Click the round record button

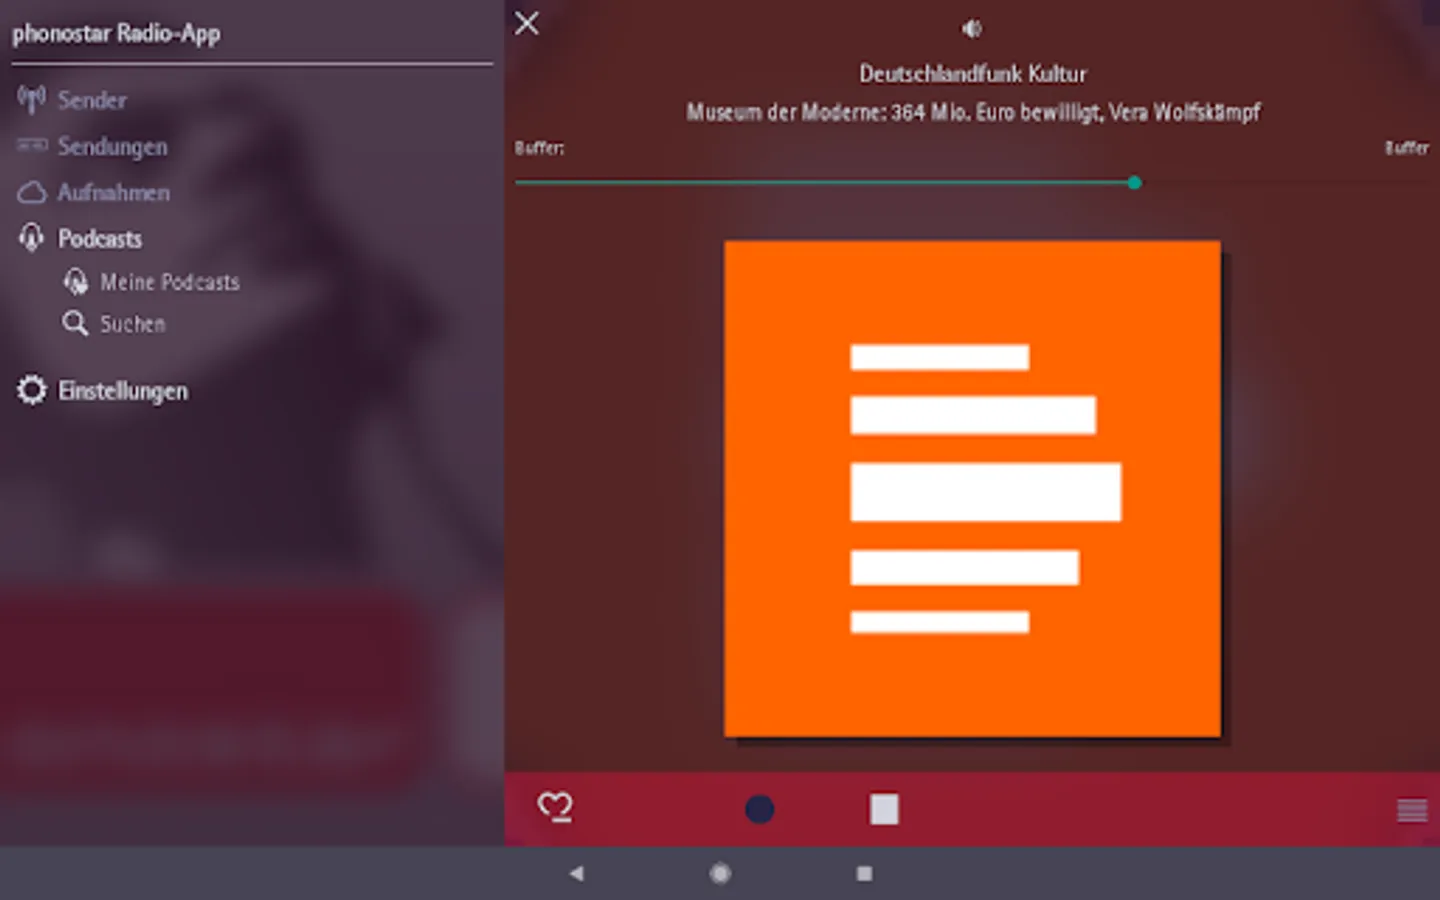pos(760,809)
